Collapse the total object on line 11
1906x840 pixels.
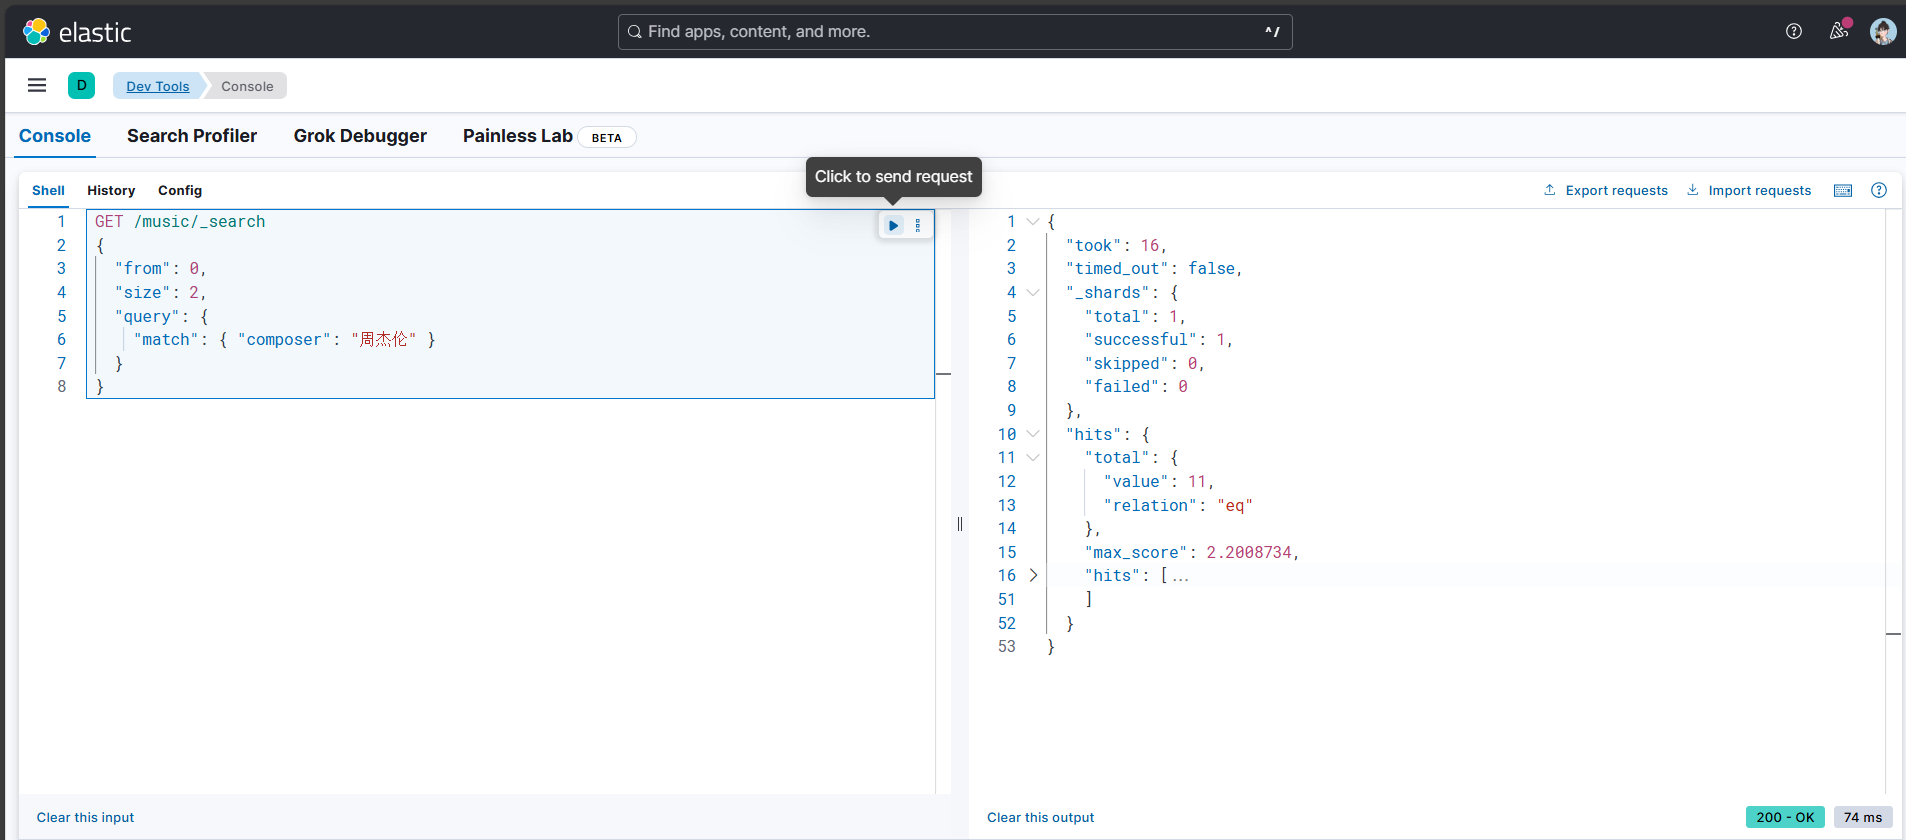[x=1033, y=458]
